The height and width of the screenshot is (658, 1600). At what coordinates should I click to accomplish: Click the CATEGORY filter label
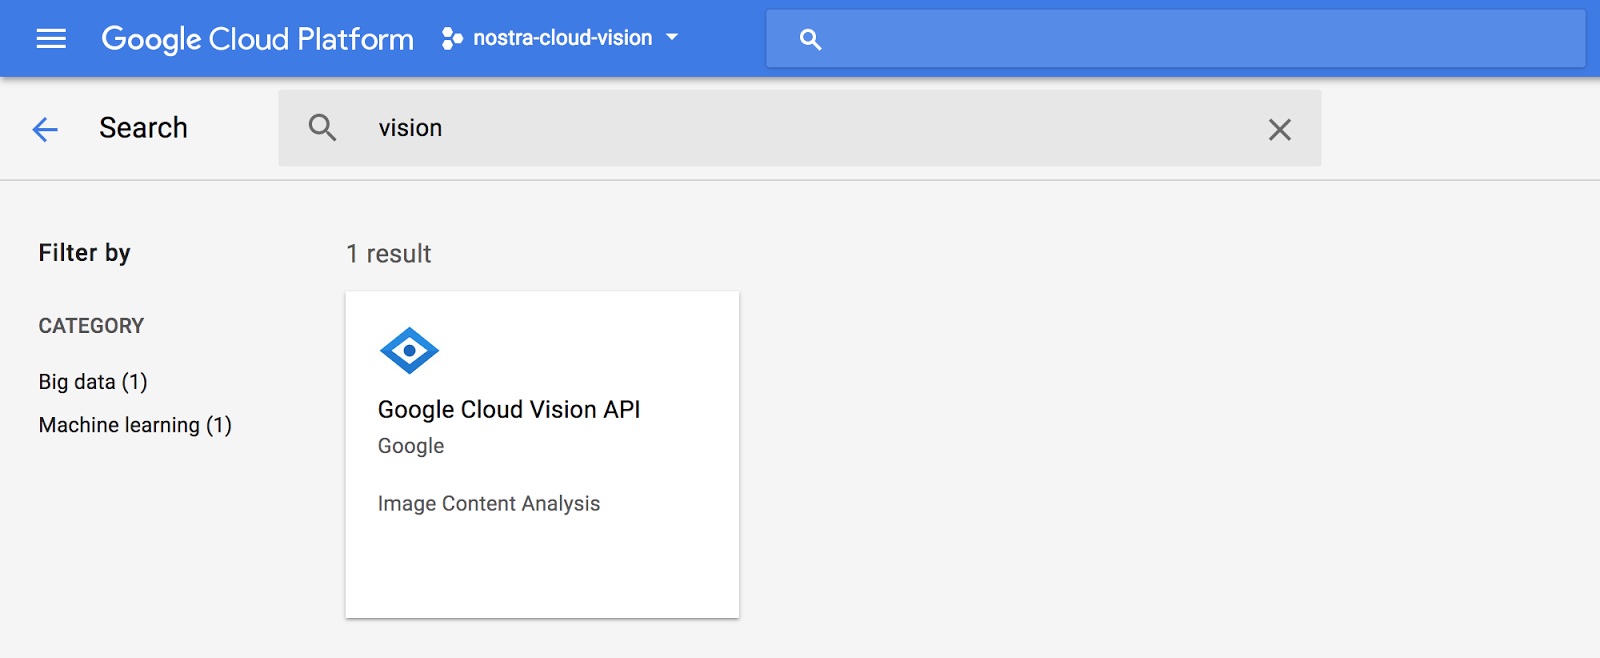pyautogui.click(x=91, y=326)
